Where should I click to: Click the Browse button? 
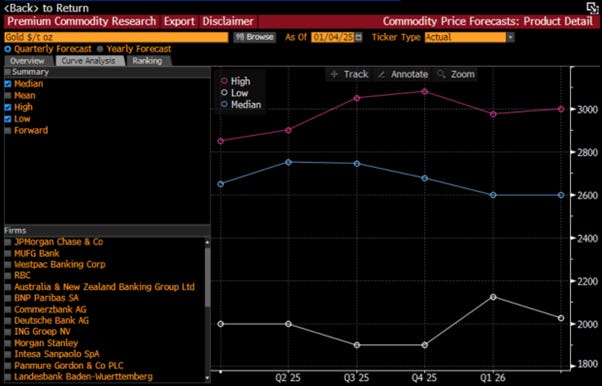pos(255,37)
